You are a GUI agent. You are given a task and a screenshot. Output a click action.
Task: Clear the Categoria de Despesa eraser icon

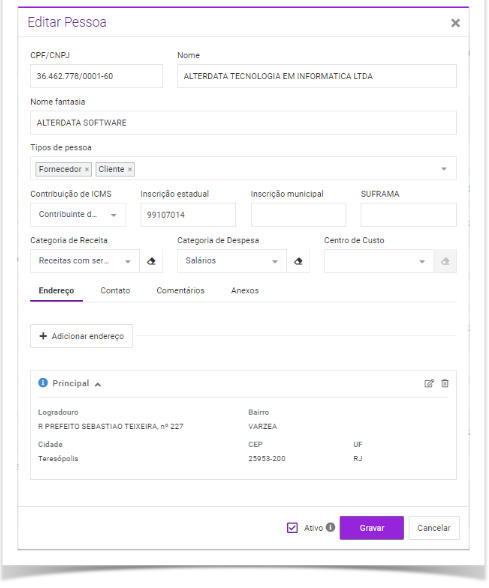click(x=298, y=261)
